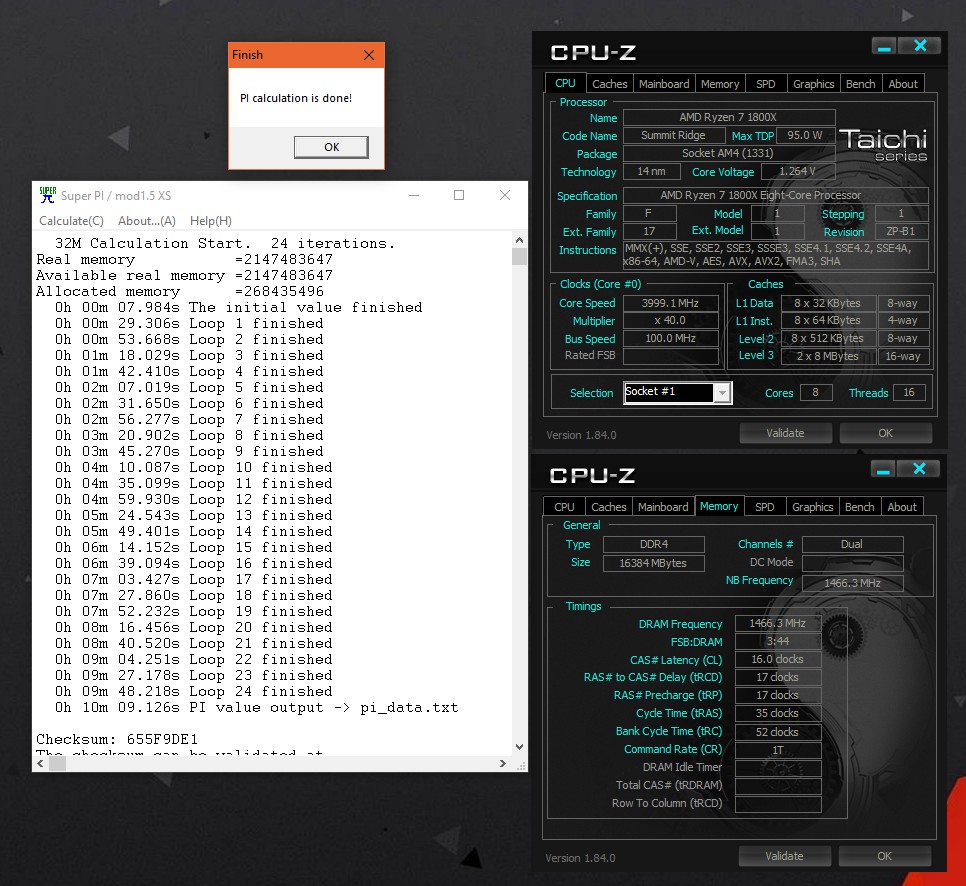Click the Bus Speed value '100.0 MHz'

point(670,338)
